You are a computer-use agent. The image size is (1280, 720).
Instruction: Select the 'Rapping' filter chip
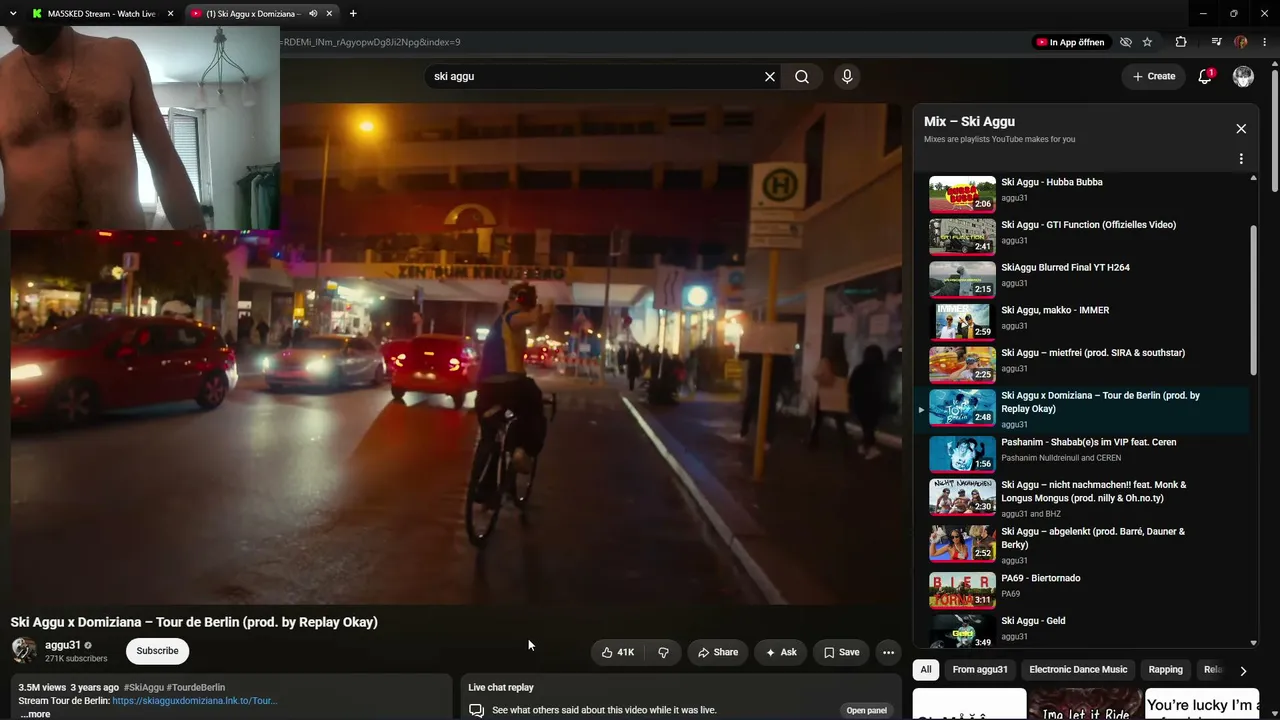[x=1166, y=670]
